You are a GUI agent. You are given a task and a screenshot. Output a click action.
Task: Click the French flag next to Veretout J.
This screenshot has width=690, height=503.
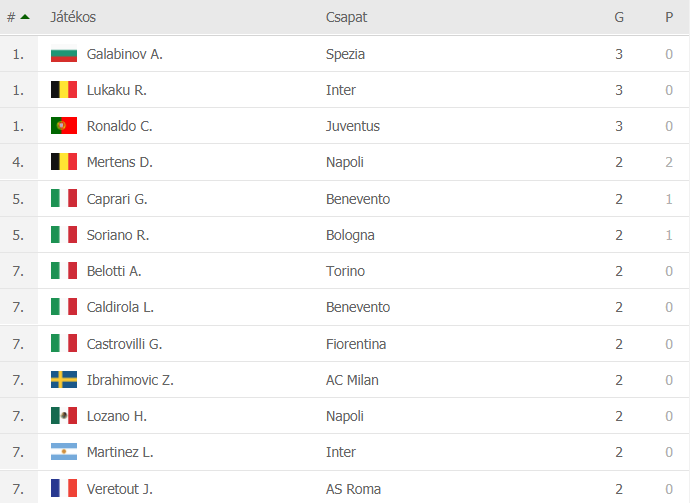click(x=64, y=488)
